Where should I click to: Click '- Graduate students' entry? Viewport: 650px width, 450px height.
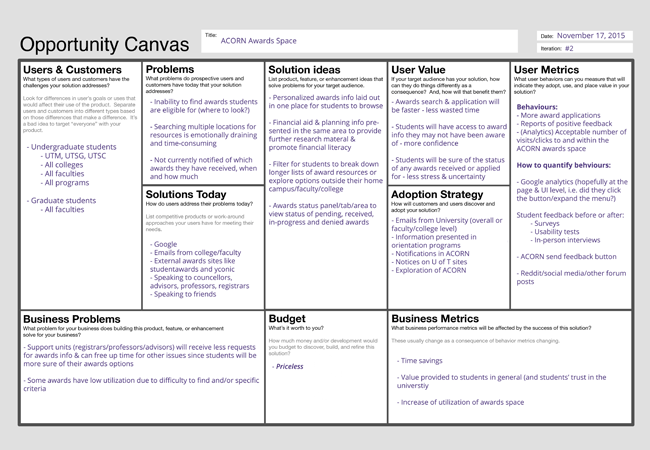click(x=61, y=201)
